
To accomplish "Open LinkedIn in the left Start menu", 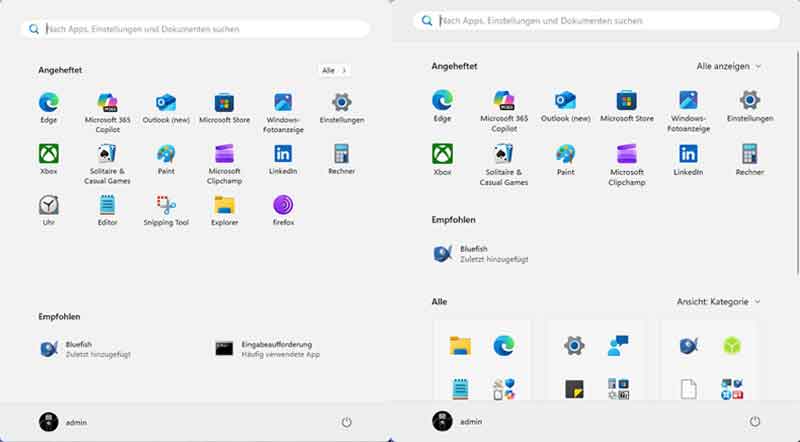I will point(283,160).
